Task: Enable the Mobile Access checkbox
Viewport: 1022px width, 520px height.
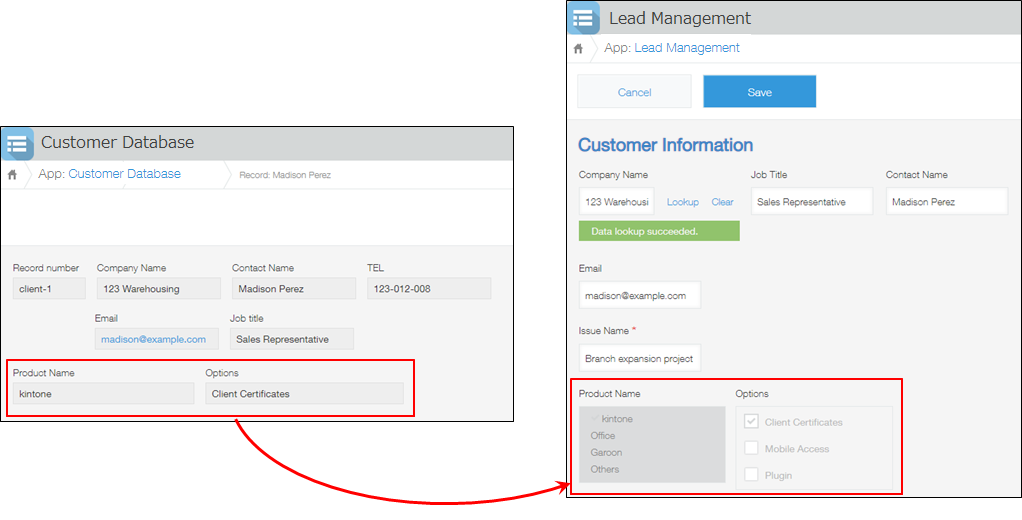Action: 752,449
